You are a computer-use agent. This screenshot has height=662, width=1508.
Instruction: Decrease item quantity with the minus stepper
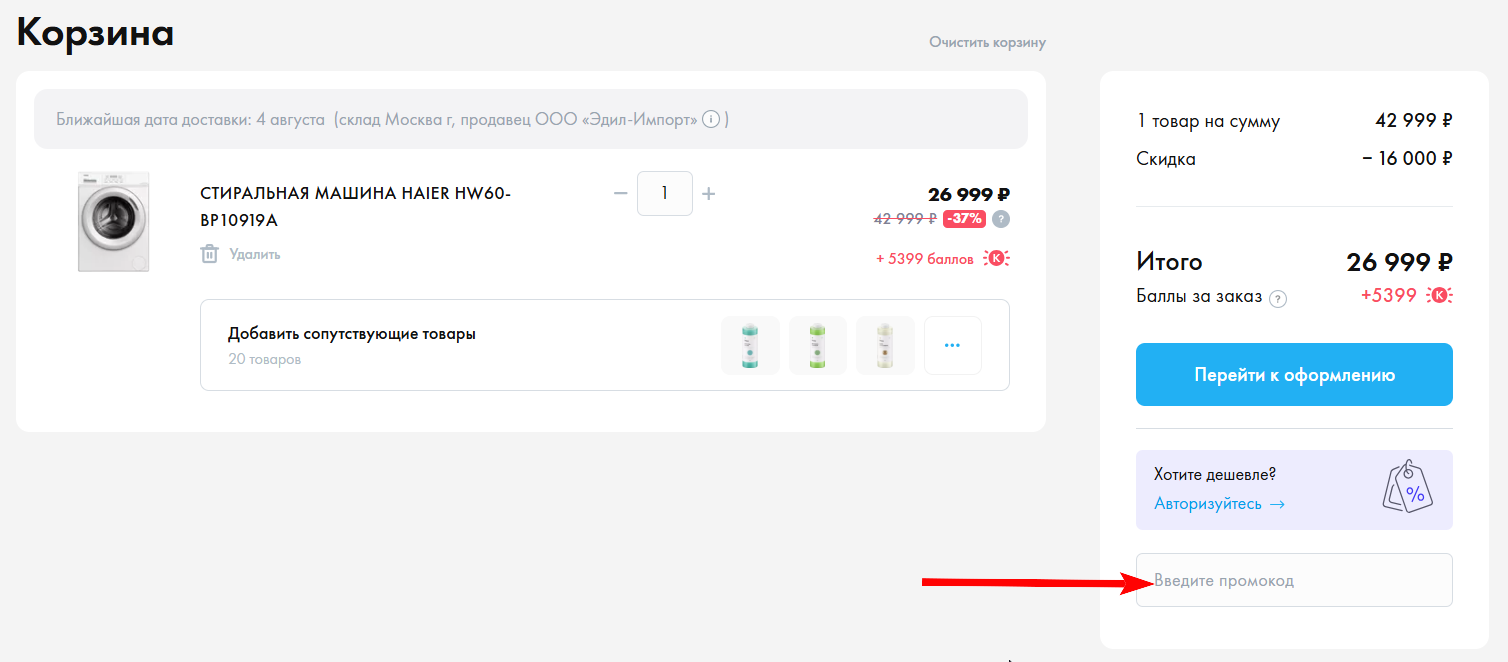[620, 193]
